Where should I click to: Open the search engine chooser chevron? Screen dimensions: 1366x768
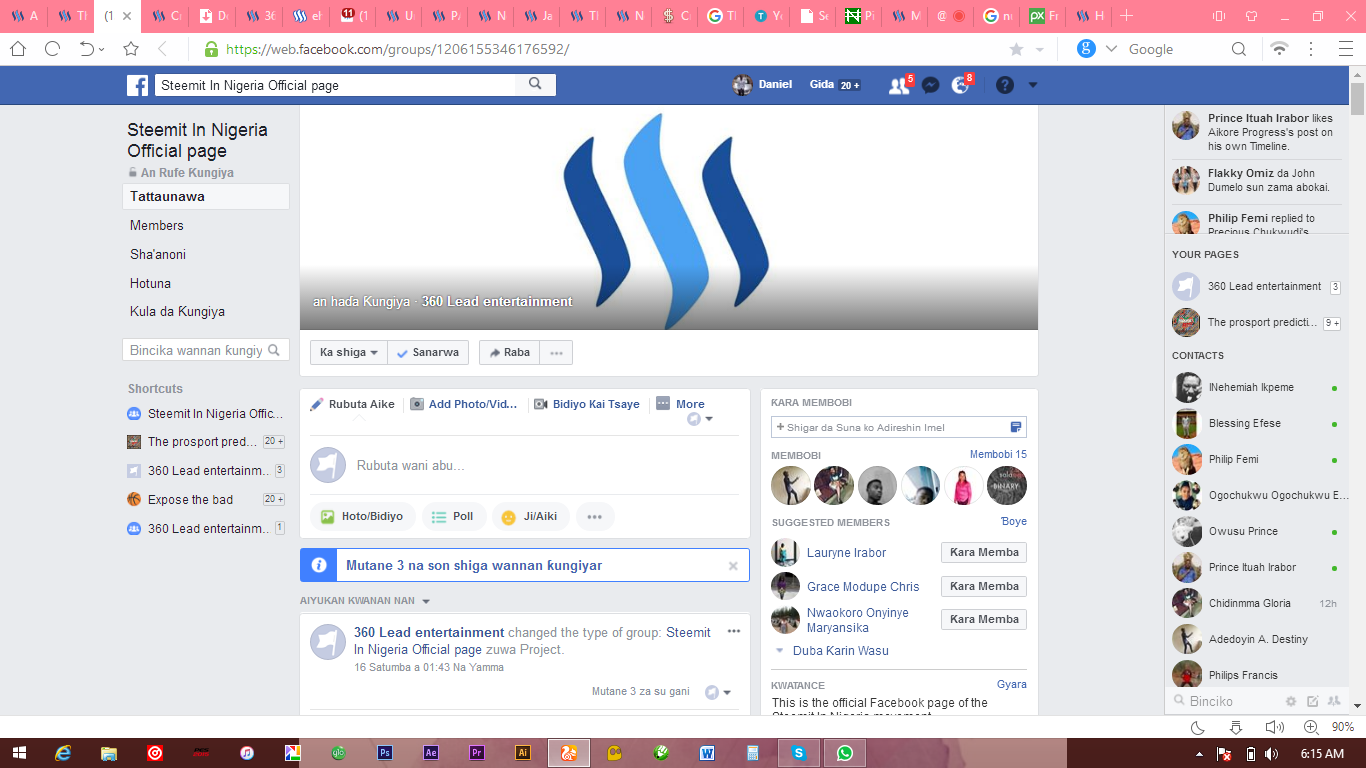(1111, 48)
